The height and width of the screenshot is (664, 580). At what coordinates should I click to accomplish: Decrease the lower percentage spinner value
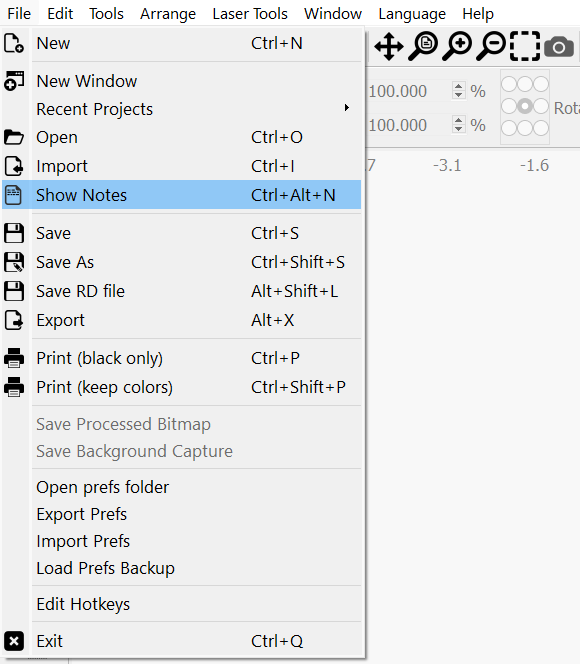pyautogui.click(x=458, y=129)
